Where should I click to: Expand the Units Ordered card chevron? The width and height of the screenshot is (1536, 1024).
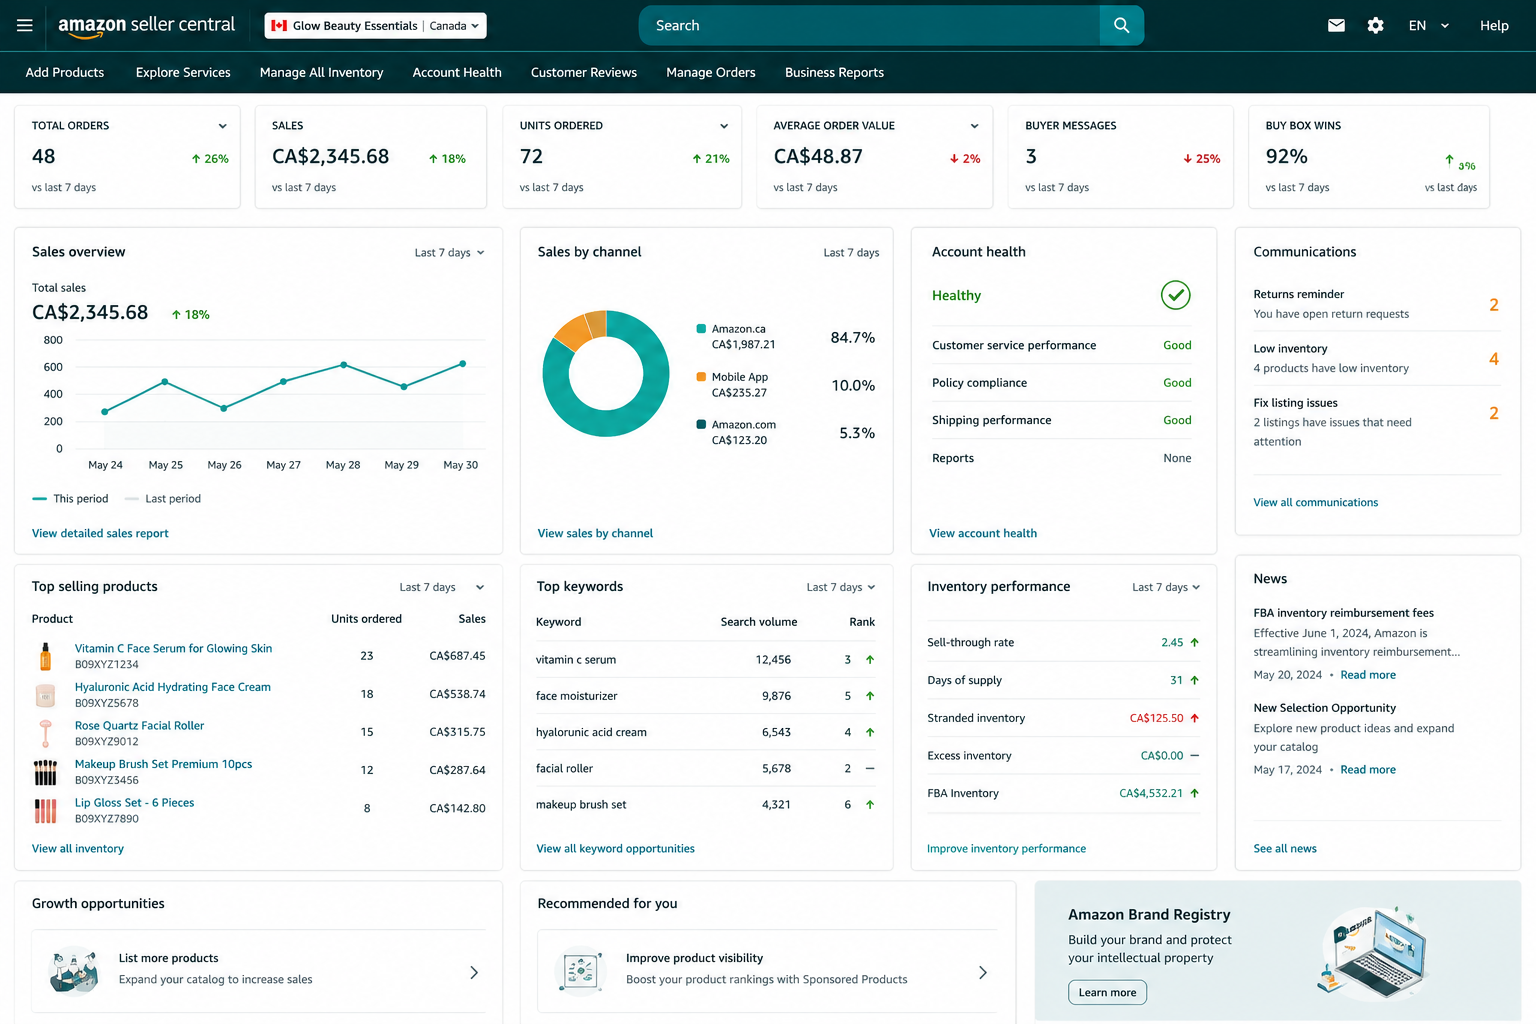point(724,126)
